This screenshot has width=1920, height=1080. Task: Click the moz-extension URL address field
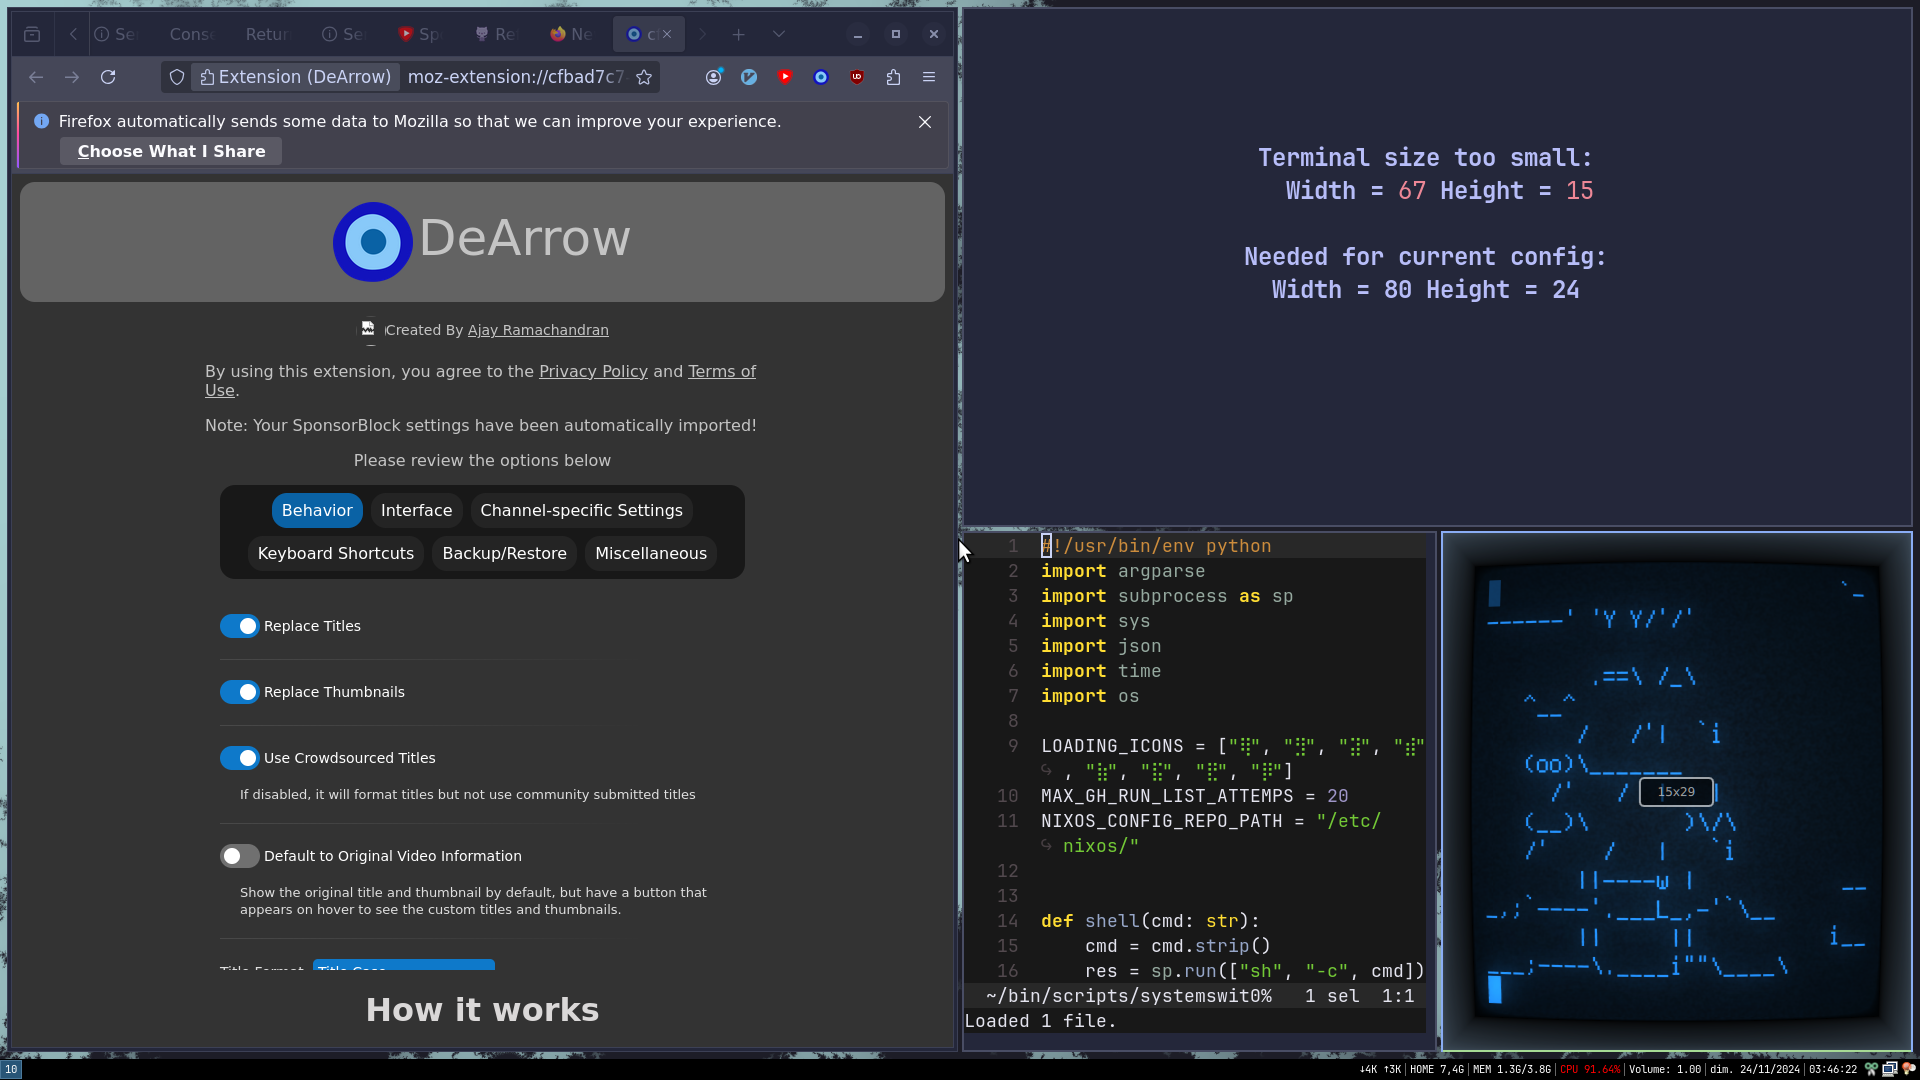pyautogui.click(x=516, y=77)
